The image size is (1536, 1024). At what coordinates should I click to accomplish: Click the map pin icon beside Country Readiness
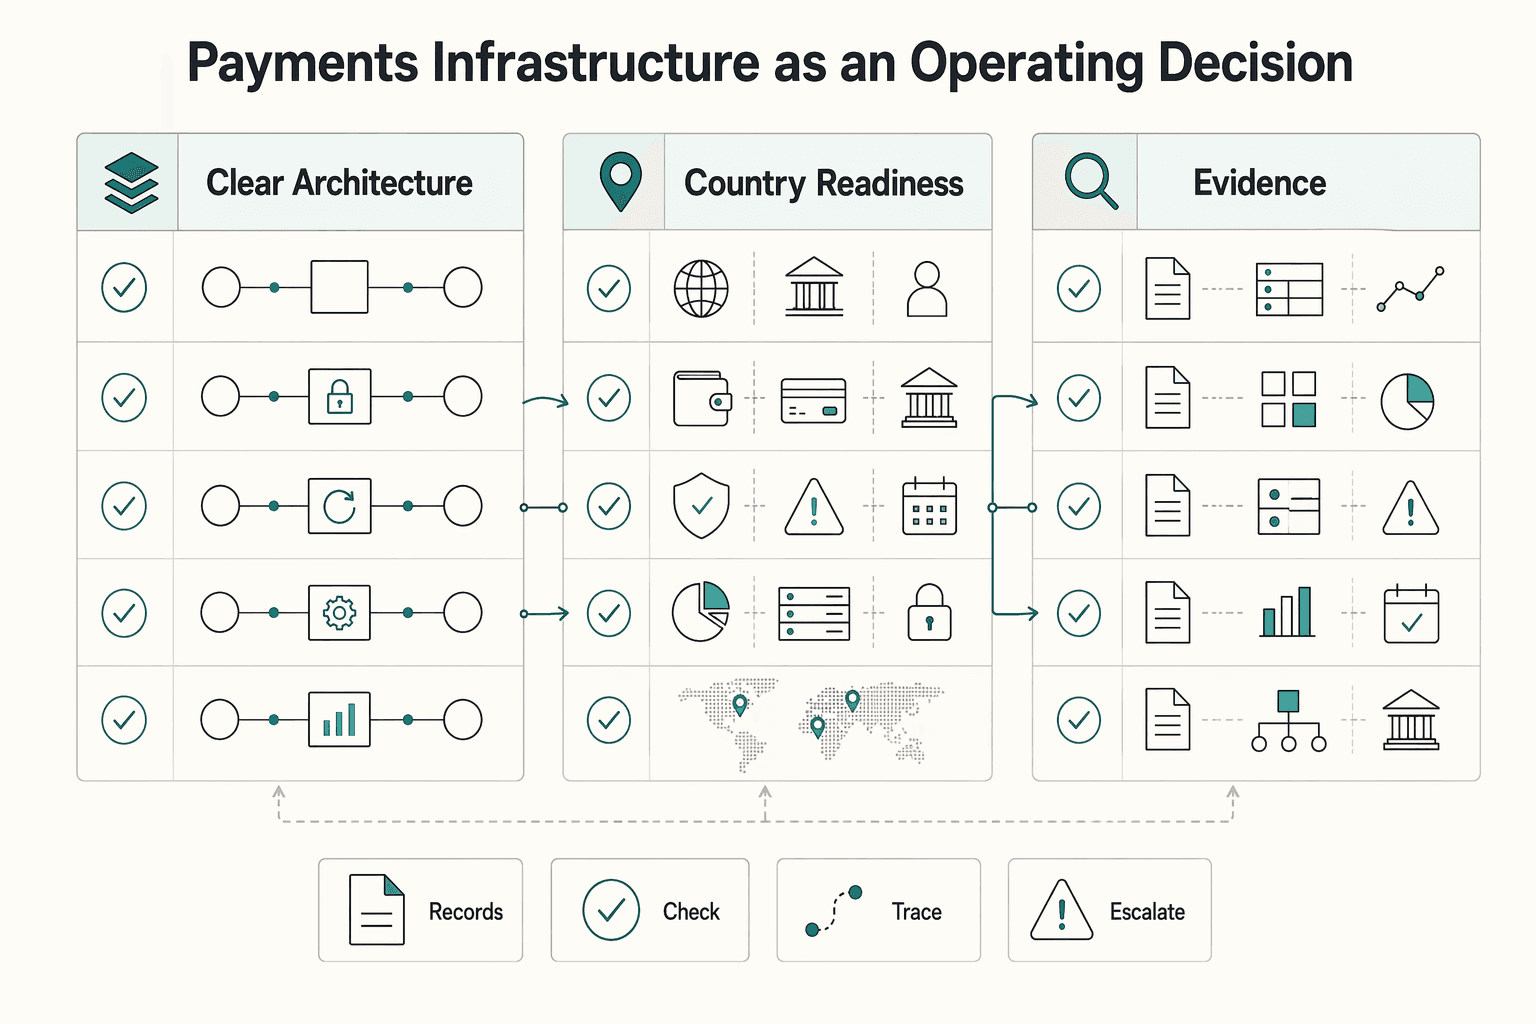tap(620, 181)
